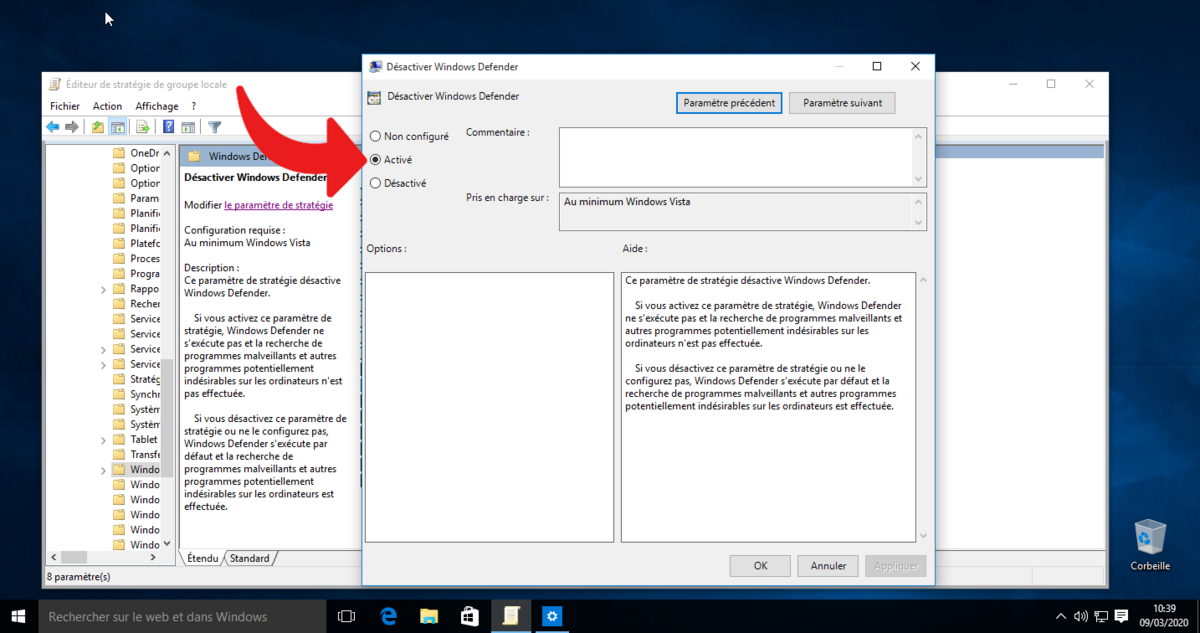
Task: Open Task View on the taskbar
Action: tap(347, 616)
